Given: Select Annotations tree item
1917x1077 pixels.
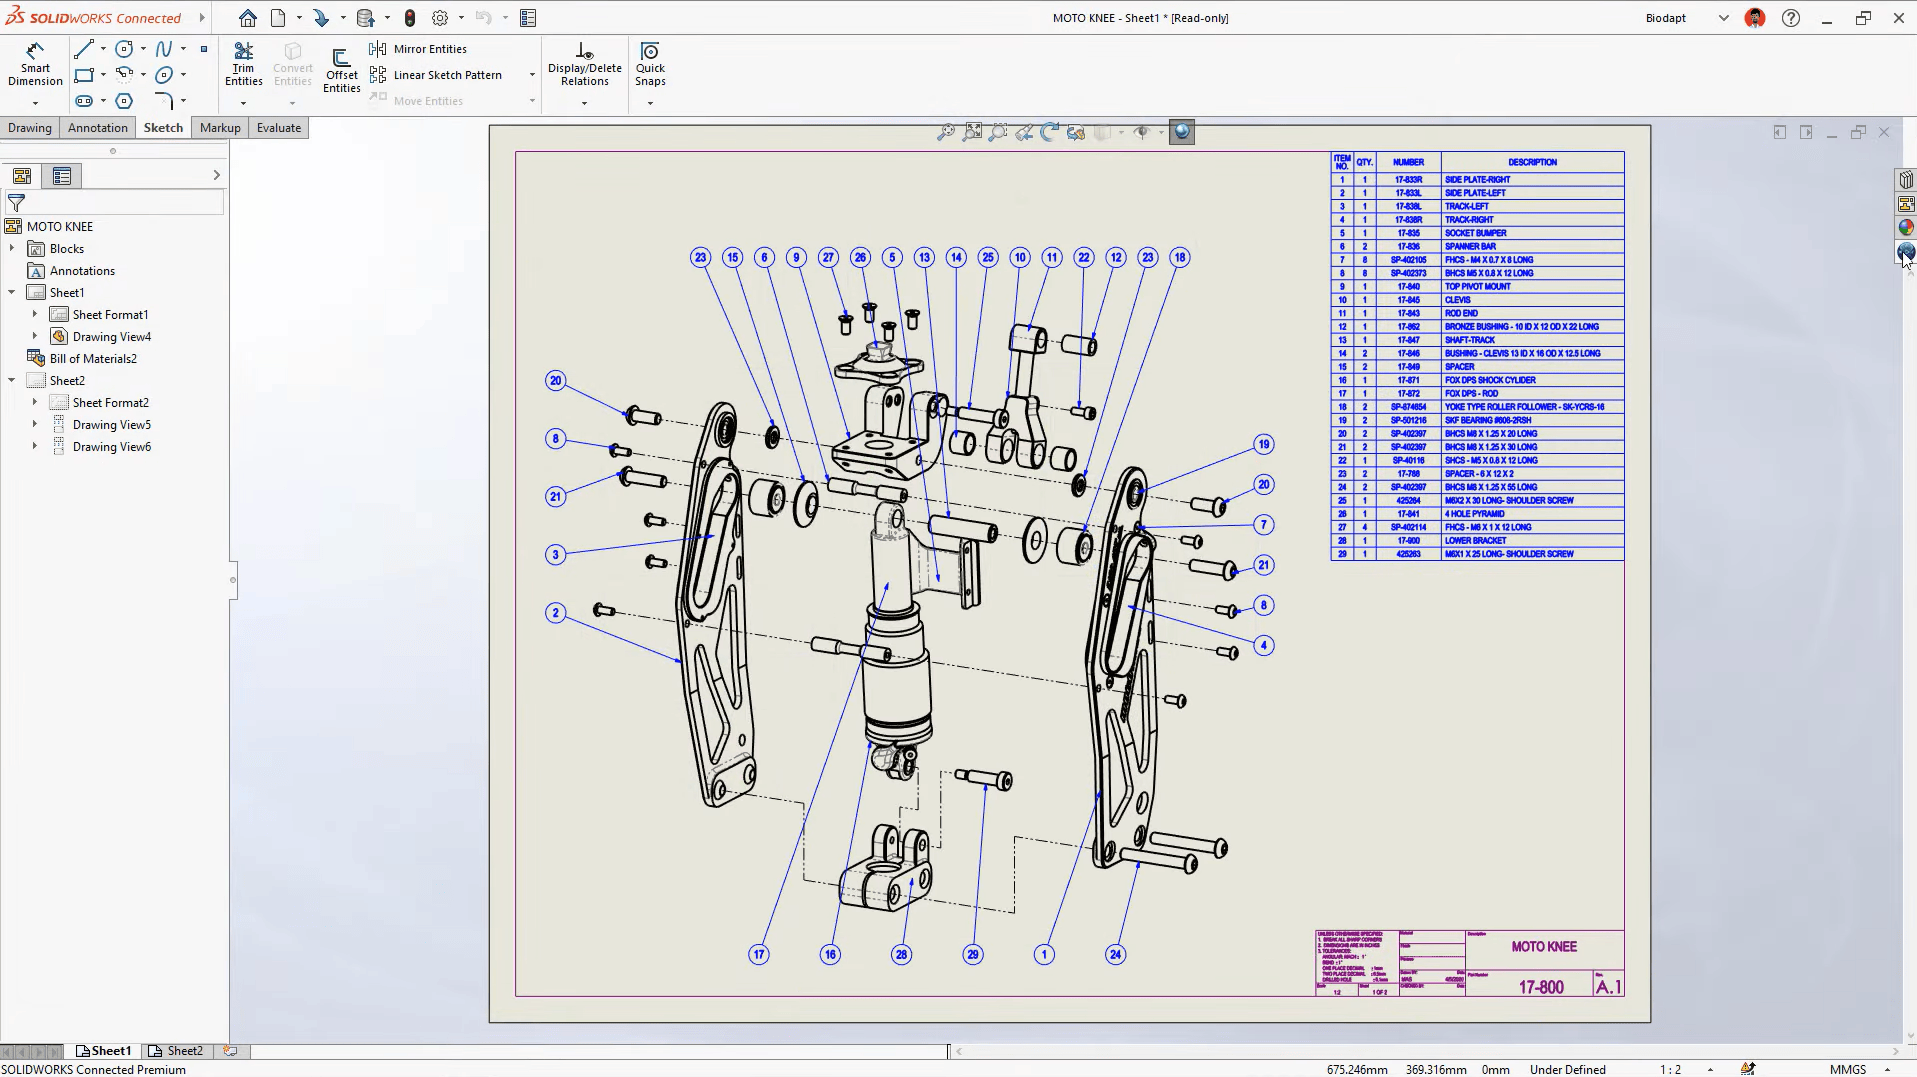Looking at the screenshot, I should (72, 271).
